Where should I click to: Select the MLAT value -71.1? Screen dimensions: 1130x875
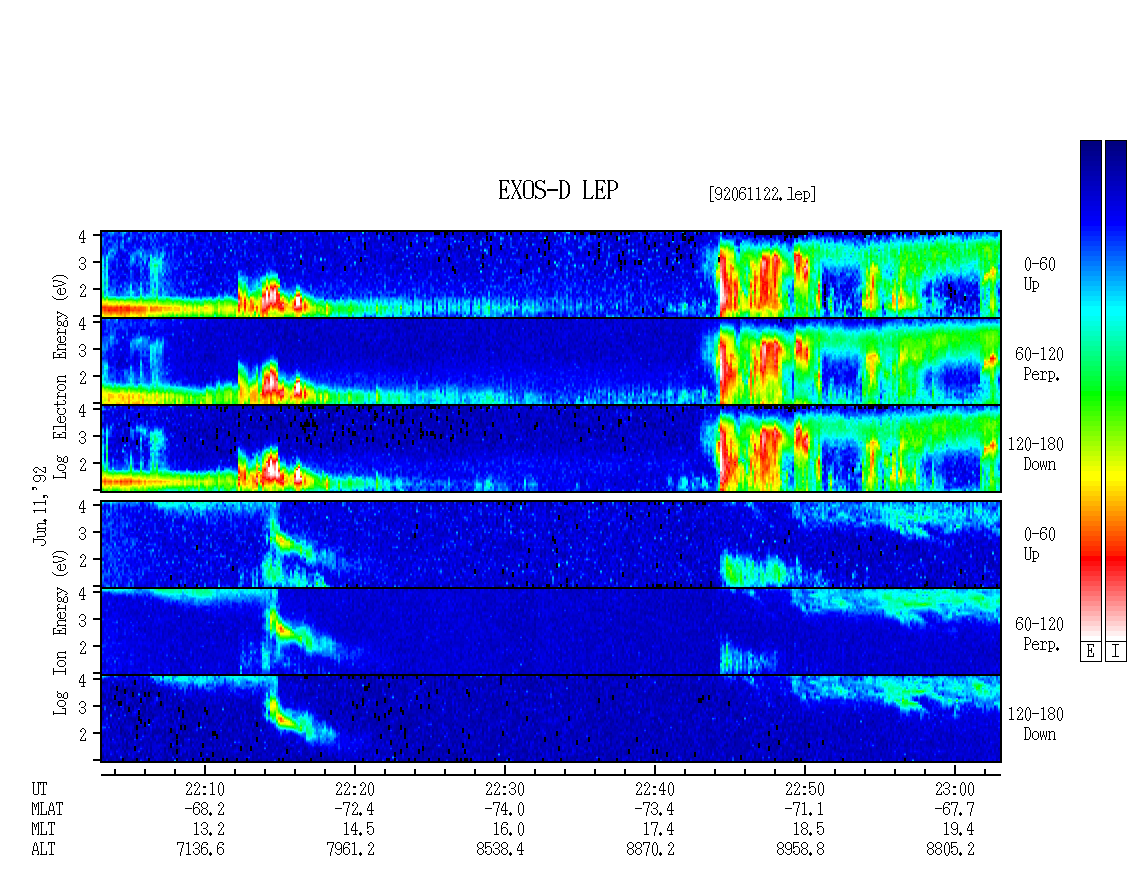pos(804,809)
